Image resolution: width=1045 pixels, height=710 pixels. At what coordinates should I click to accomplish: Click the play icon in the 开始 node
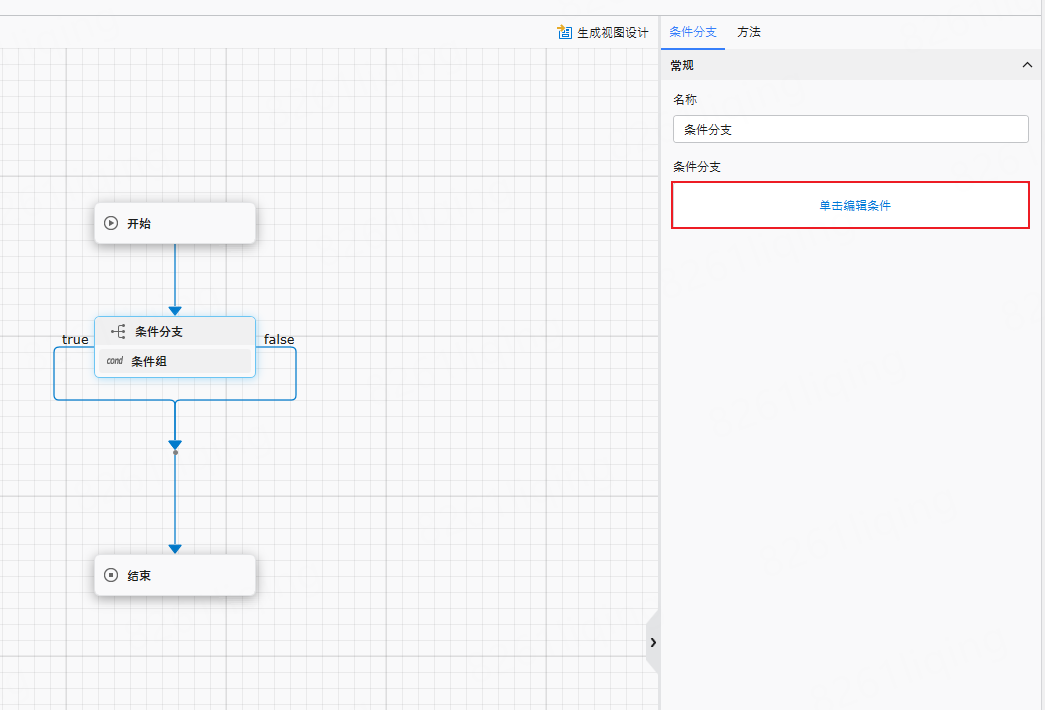111,223
